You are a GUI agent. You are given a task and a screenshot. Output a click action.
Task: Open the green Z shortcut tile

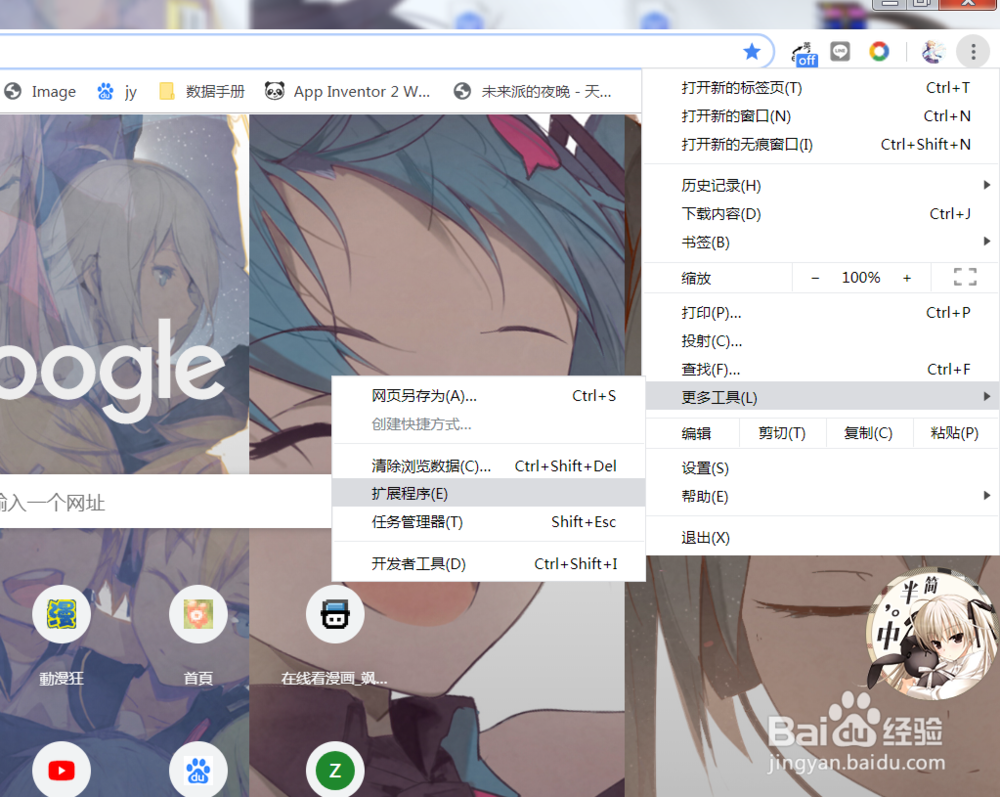[335, 770]
